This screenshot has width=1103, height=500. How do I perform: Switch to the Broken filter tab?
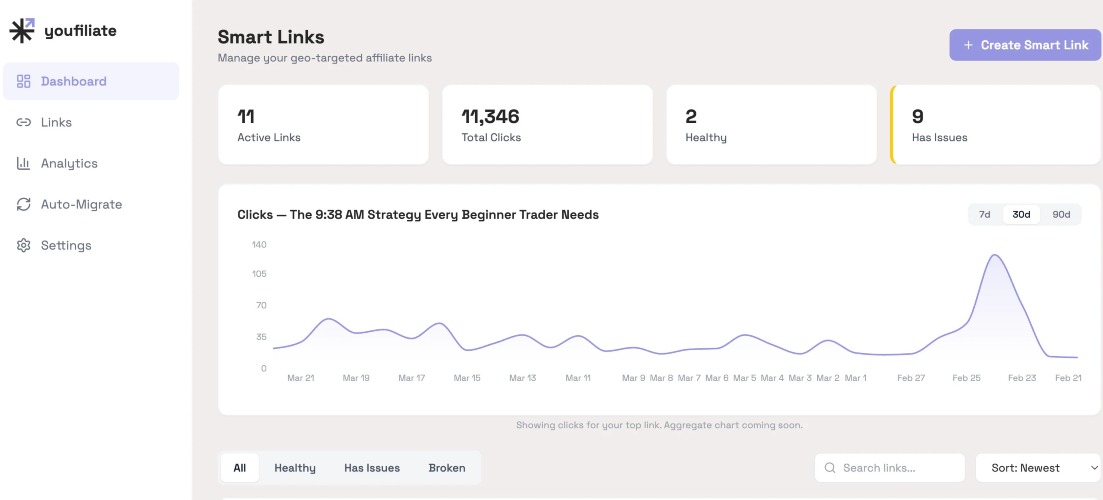click(447, 468)
